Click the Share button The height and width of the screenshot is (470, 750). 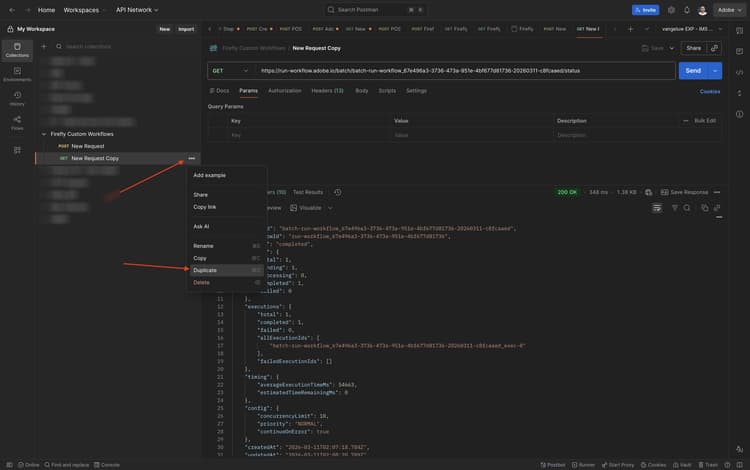pyautogui.click(x=694, y=48)
